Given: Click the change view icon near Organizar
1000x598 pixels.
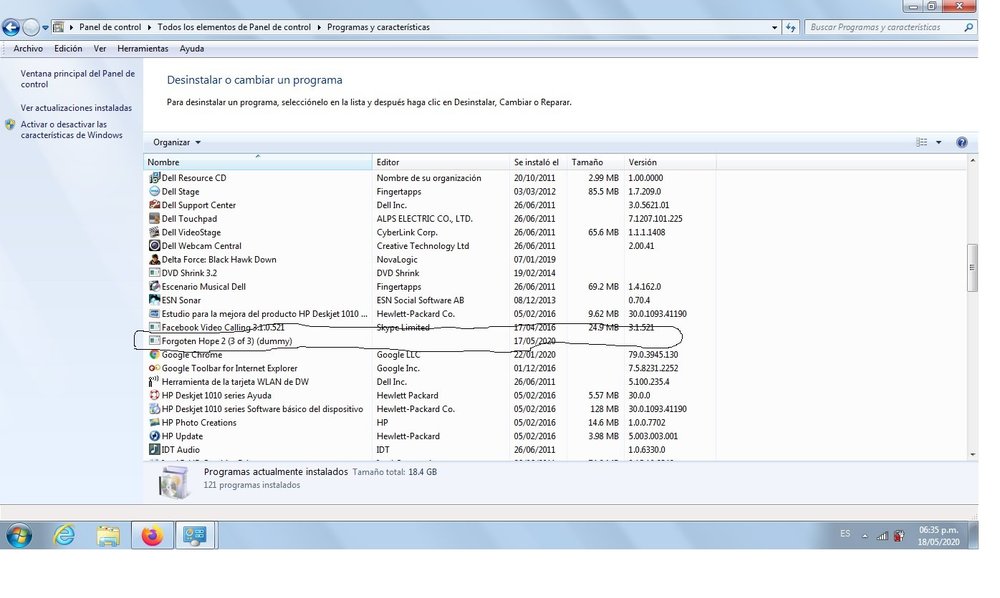Looking at the screenshot, I should (x=920, y=142).
